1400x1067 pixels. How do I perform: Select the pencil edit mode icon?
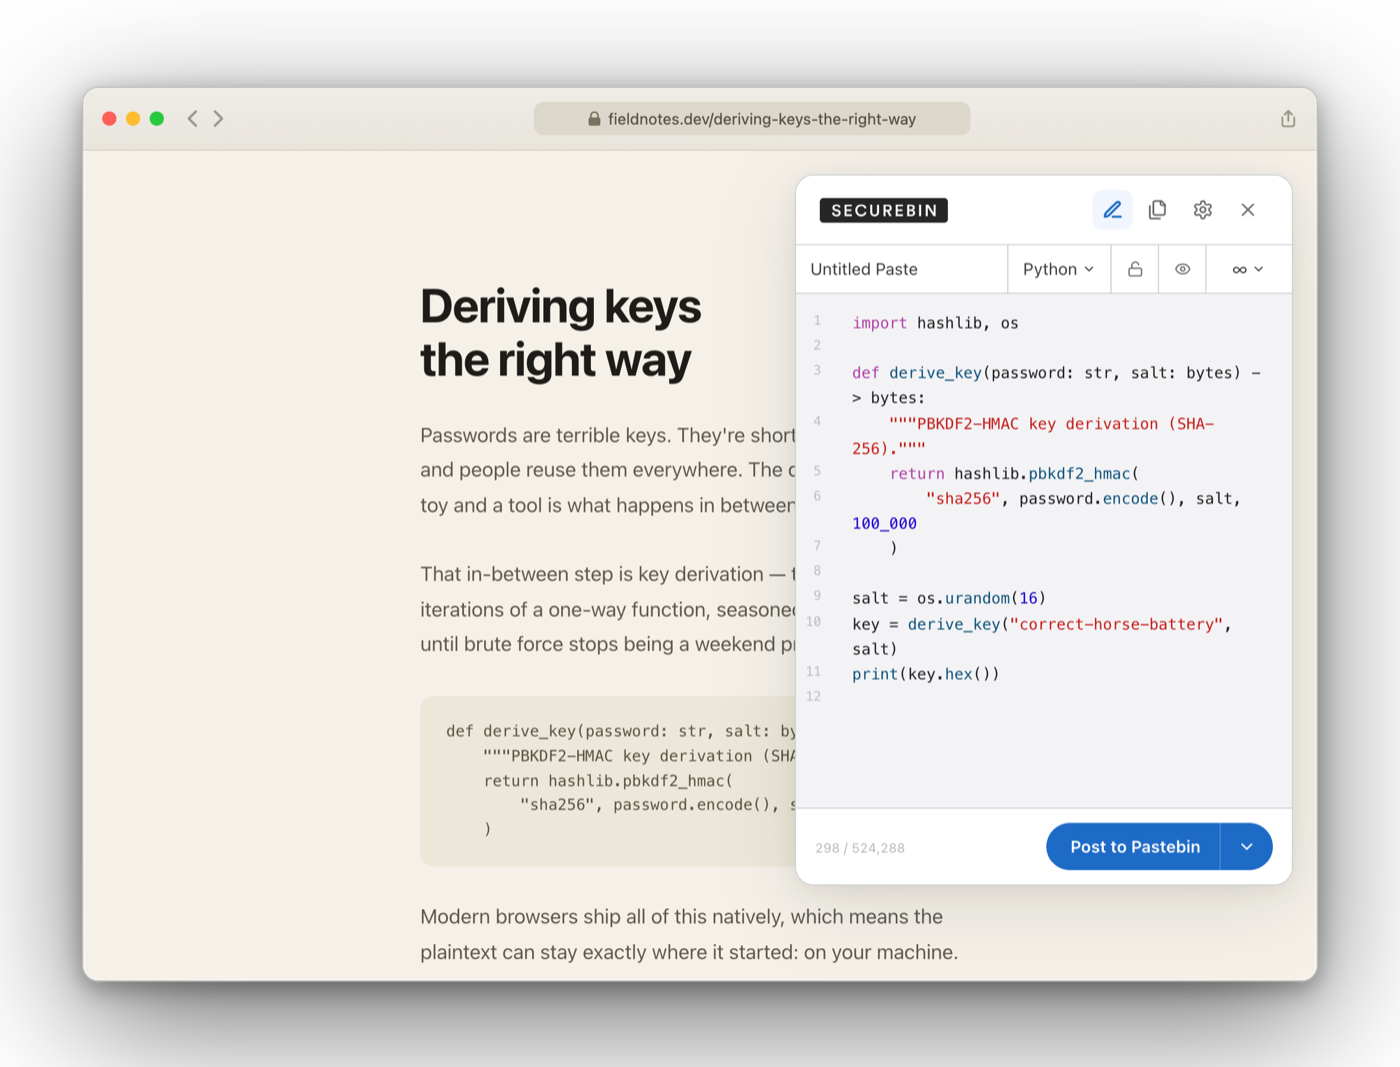coord(1112,210)
